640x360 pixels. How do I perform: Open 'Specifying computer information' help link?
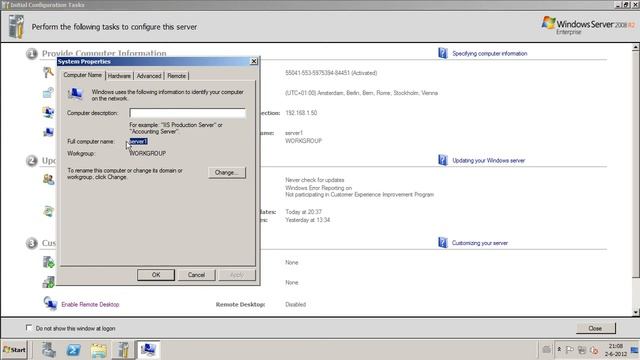click(x=489, y=53)
